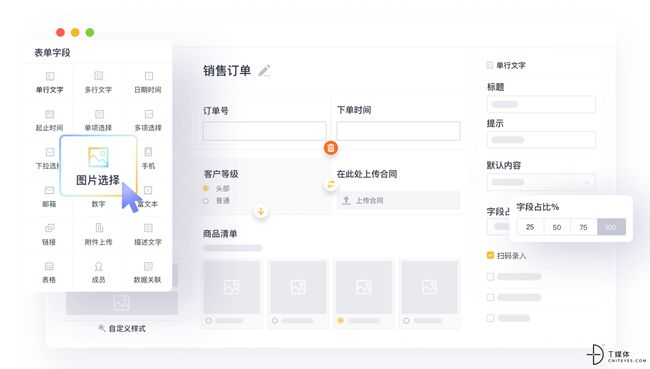
Task: Select the 头部 radio option
Action: [x=206, y=188]
